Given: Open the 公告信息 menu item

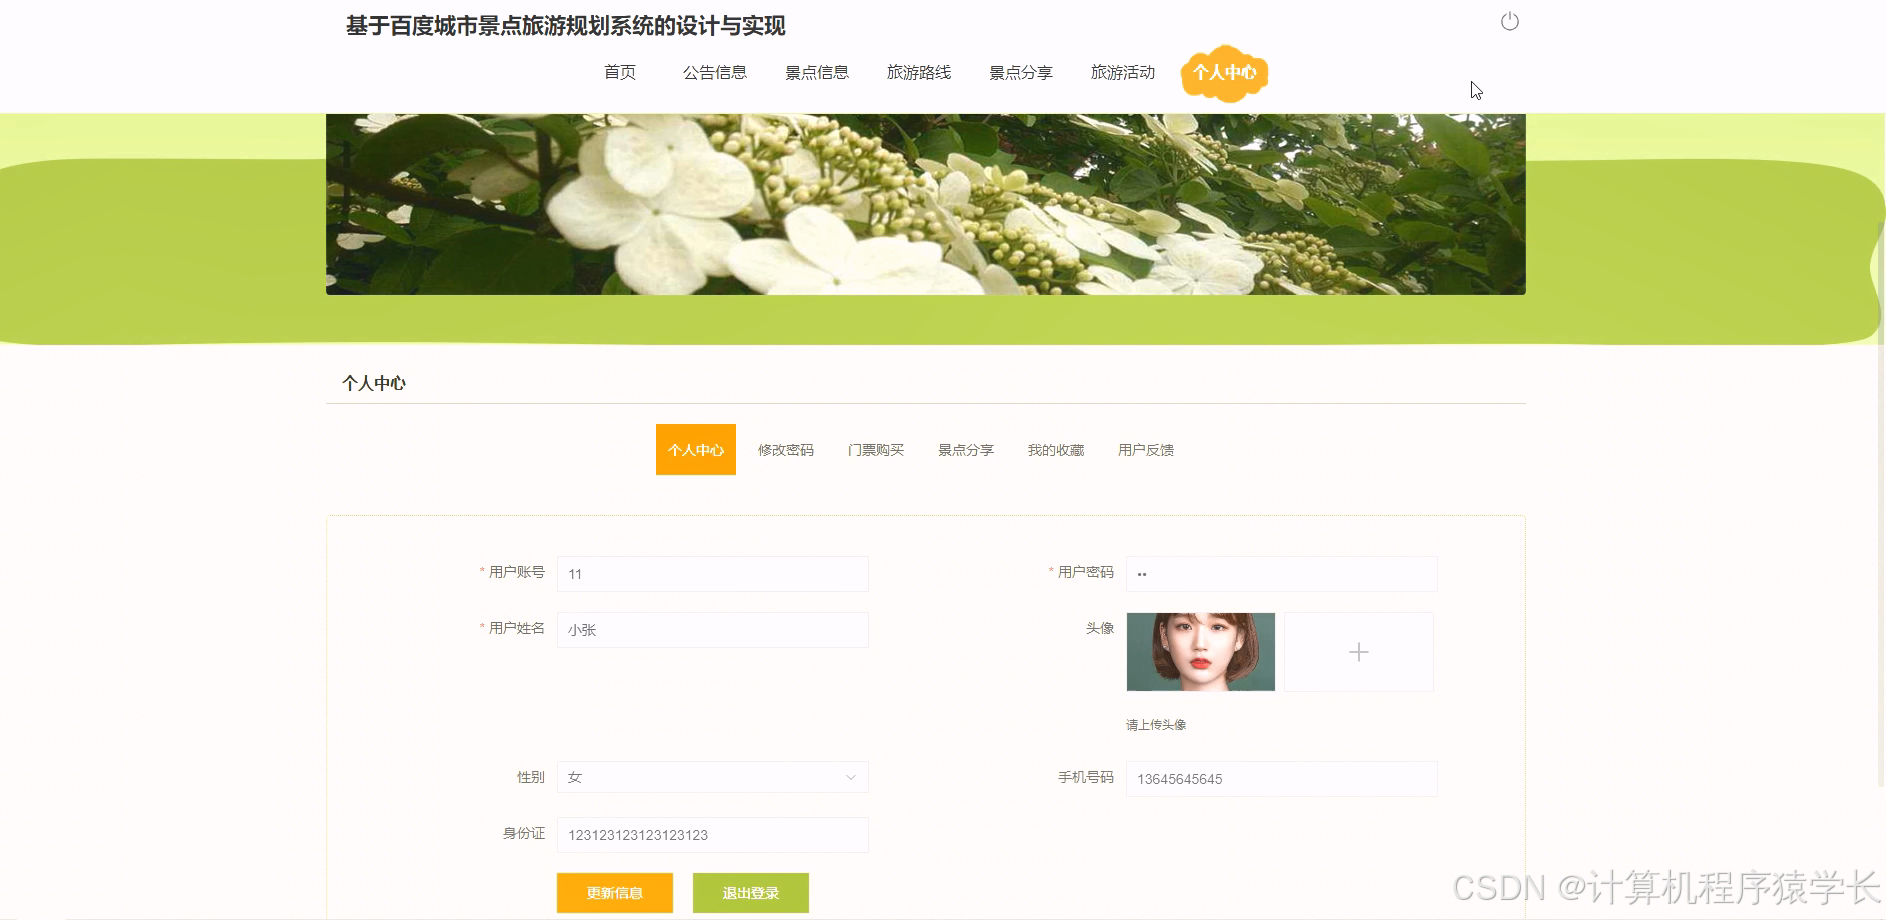Looking at the screenshot, I should coord(715,72).
